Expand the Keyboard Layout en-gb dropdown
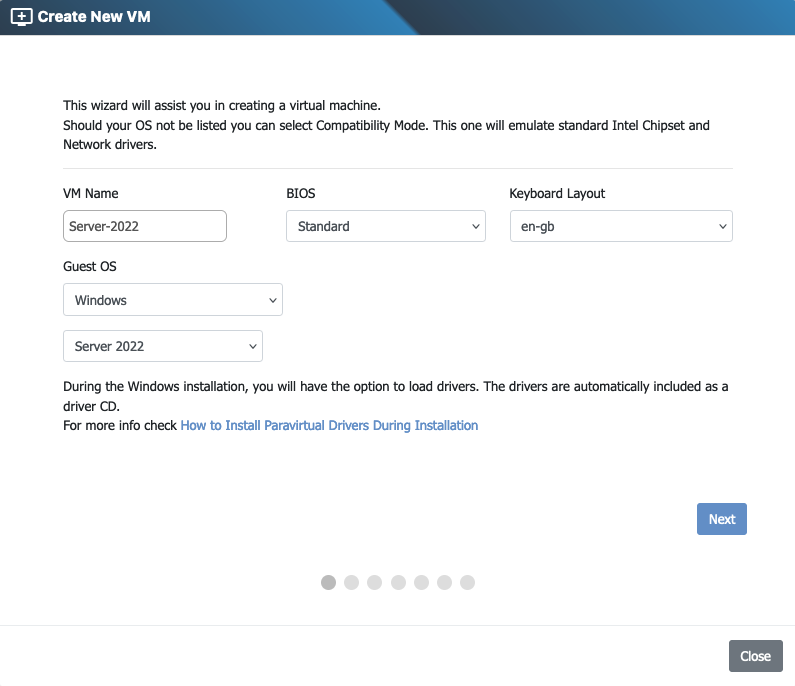 (621, 226)
